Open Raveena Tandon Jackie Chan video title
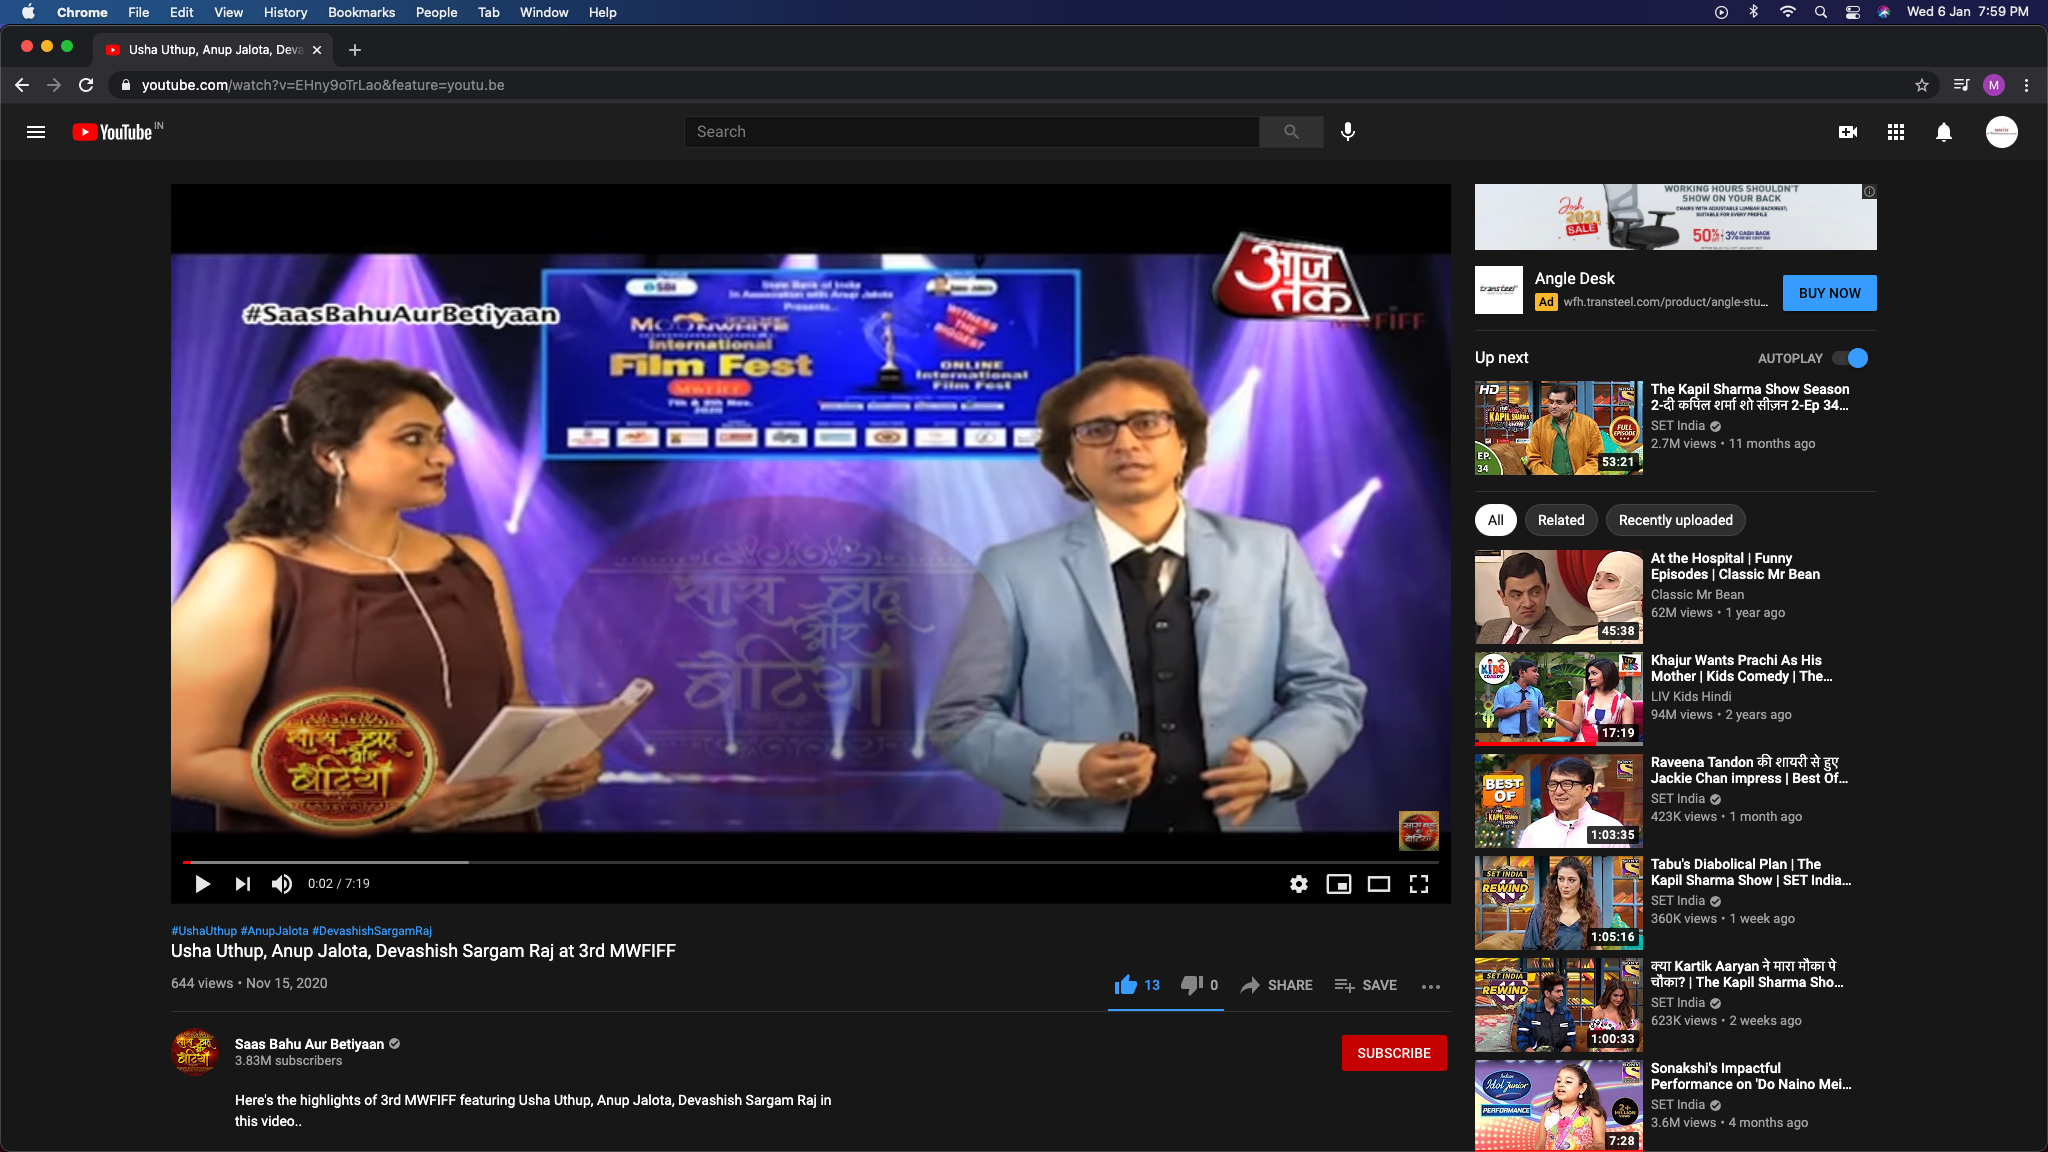 1749,770
